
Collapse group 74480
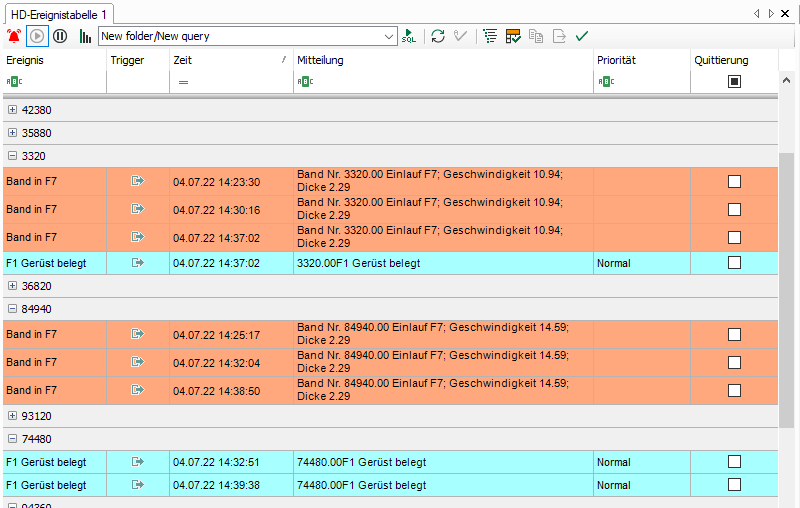tap(13, 439)
